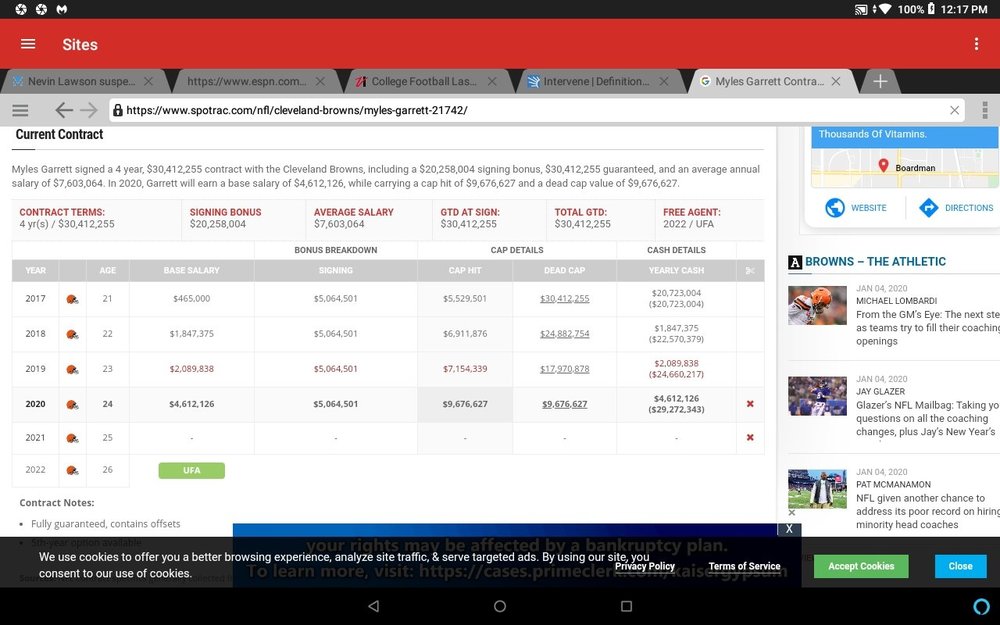Open a new tab with plus button
The image size is (1000, 625).
(x=880, y=81)
